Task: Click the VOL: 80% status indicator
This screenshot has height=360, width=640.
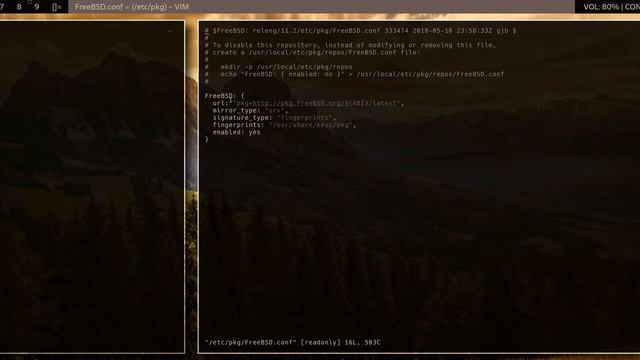Action: (601, 7)
